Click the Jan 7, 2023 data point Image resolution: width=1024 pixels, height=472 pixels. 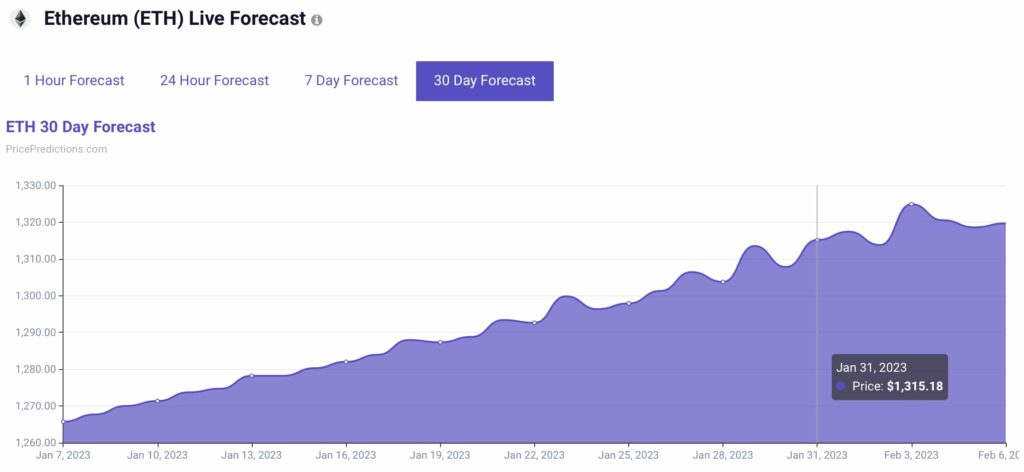point(63,422)
